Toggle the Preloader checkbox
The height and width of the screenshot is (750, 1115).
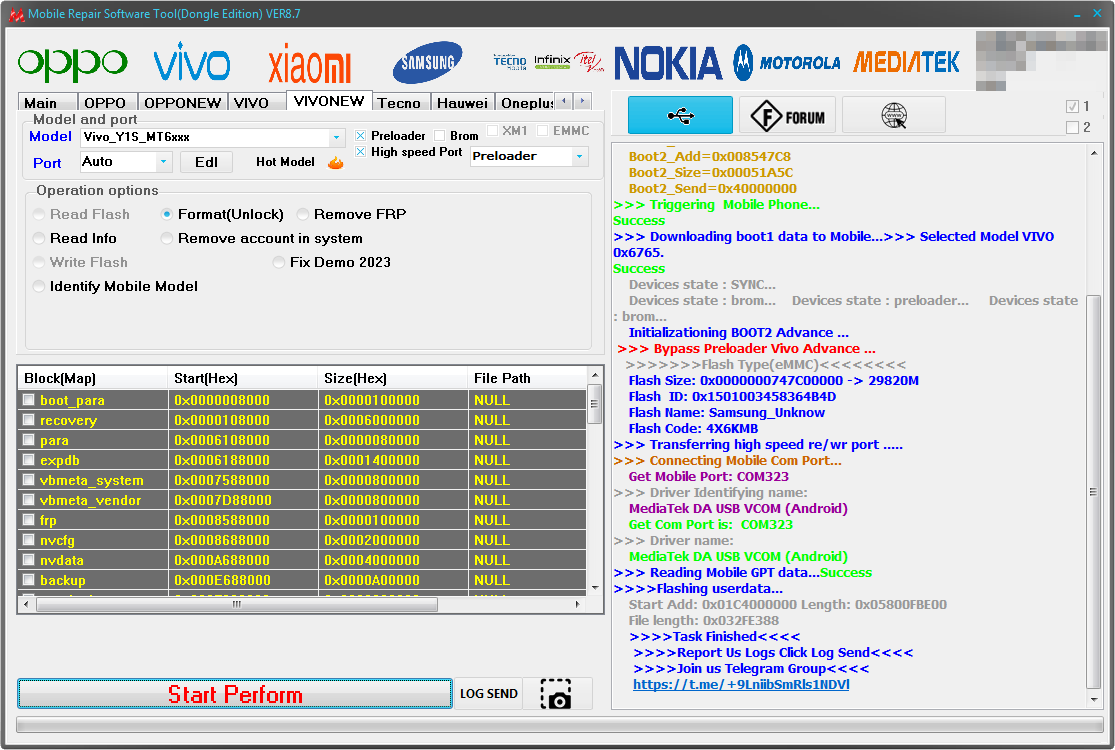pyautogui.click(x=361, y=136)
